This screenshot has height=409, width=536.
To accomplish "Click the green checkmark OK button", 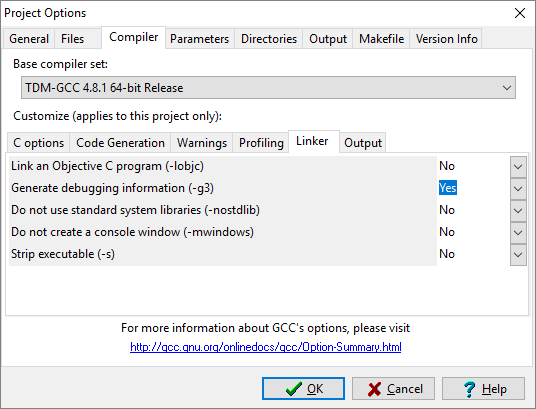I will 303,388.
